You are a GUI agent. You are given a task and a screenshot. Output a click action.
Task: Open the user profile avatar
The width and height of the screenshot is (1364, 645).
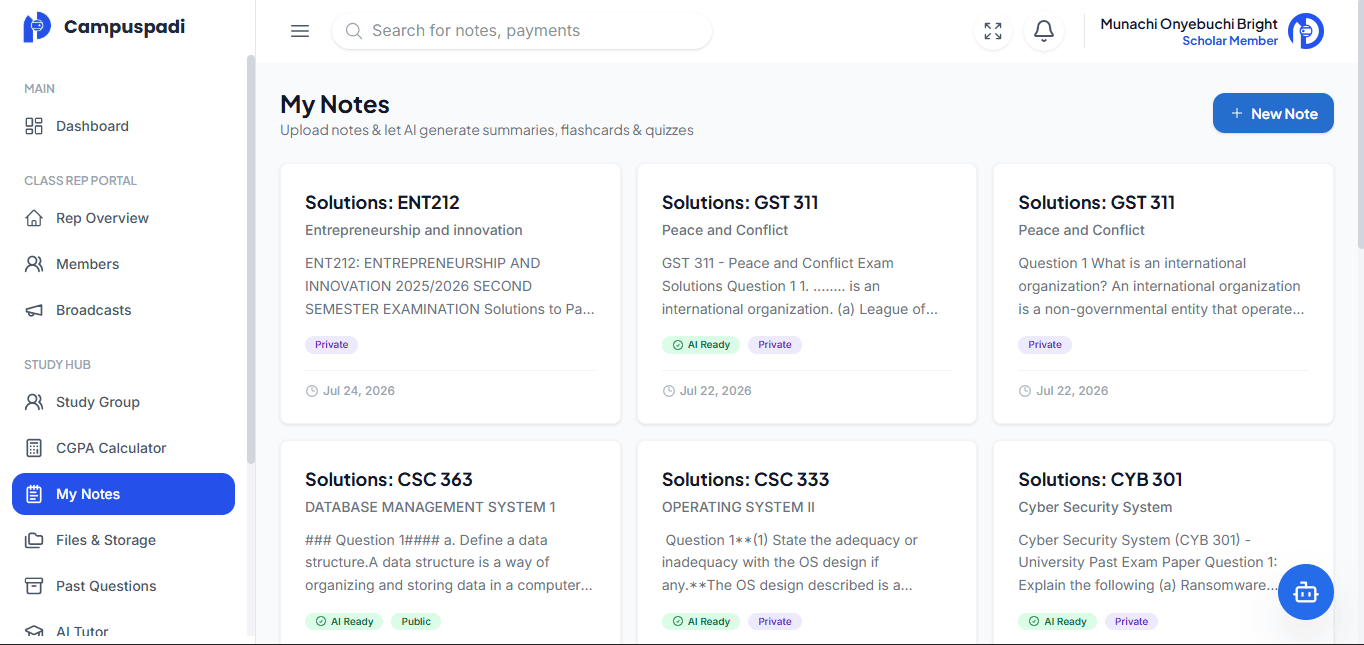[x=1306, y=31]
